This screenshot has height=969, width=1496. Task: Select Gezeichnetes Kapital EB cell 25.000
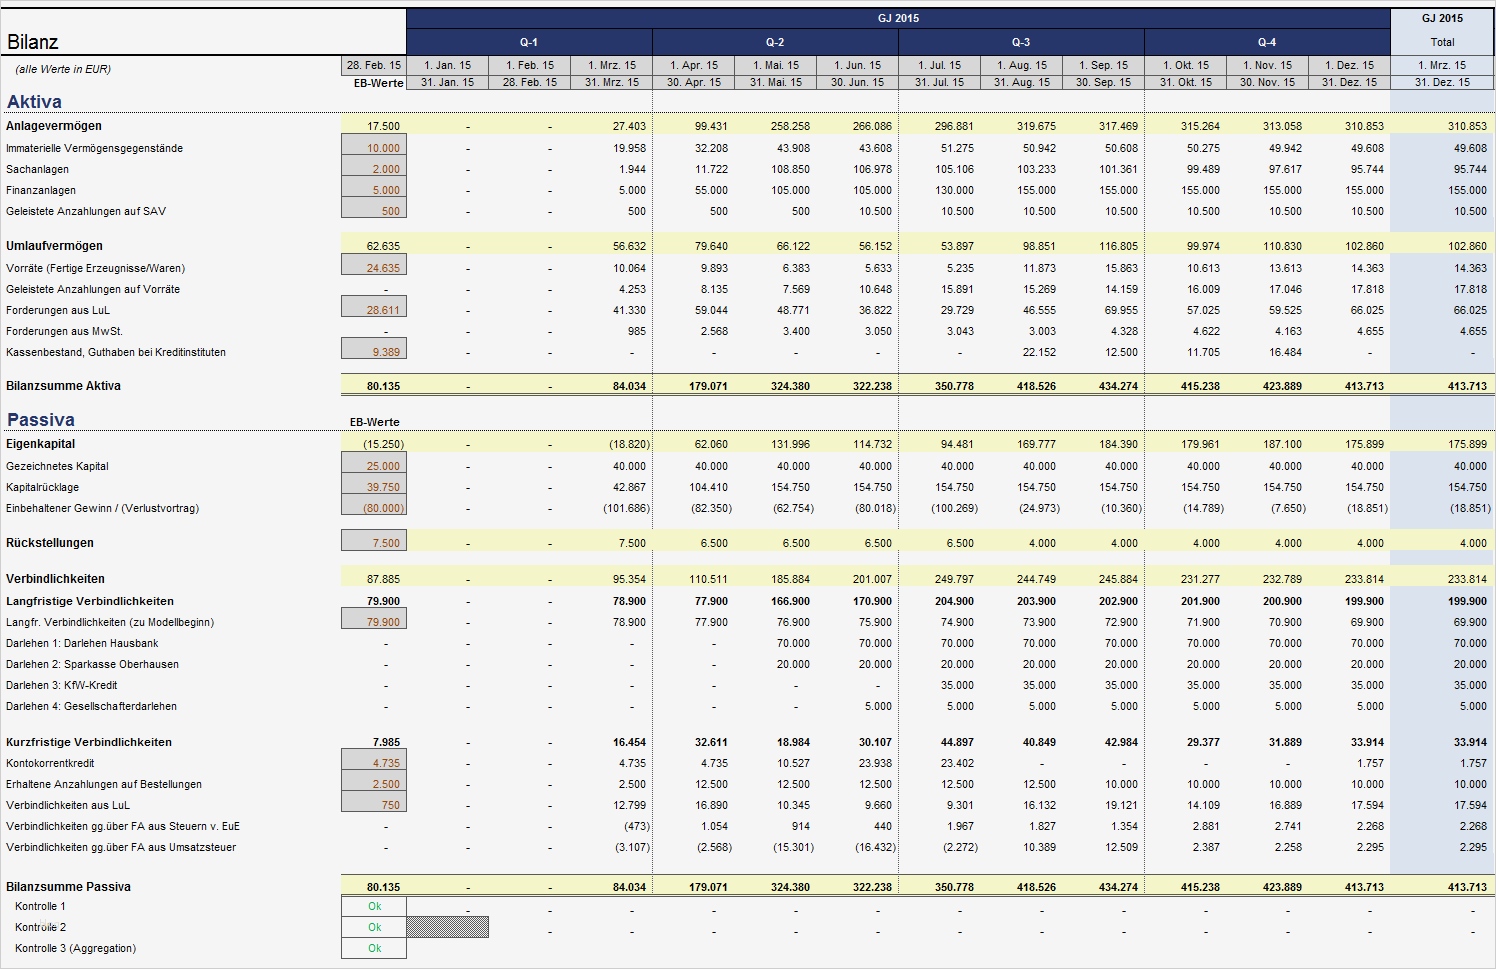(374, 465)
